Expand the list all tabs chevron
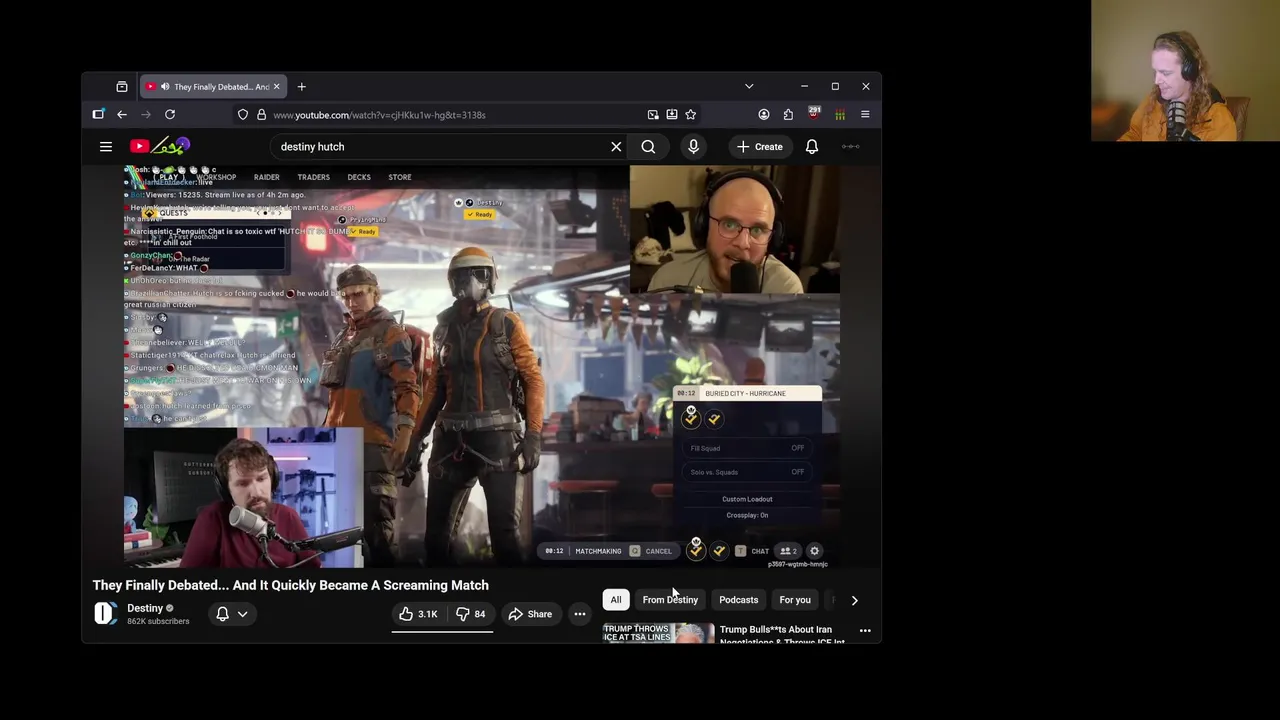 coord(749,87)
